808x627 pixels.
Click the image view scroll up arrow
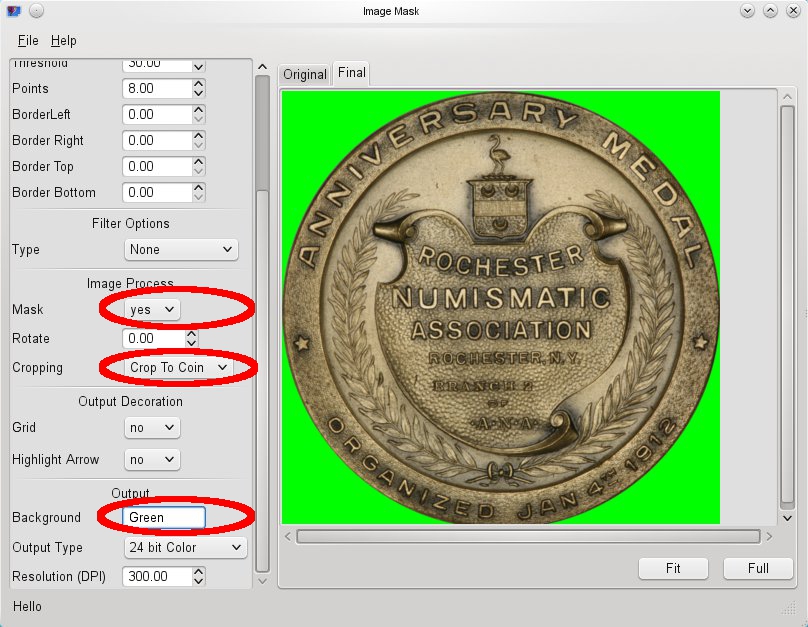[787, 96]
